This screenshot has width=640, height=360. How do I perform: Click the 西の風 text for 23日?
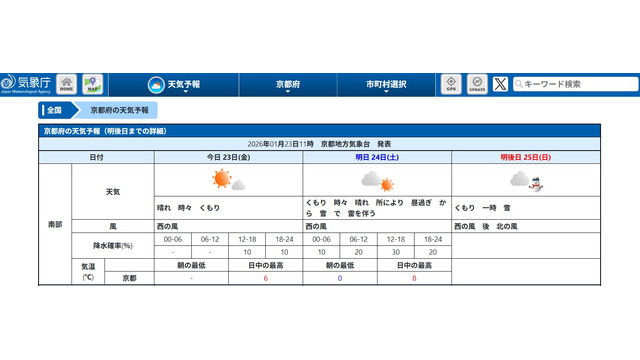pyautogui.click(x=167, y=226)
